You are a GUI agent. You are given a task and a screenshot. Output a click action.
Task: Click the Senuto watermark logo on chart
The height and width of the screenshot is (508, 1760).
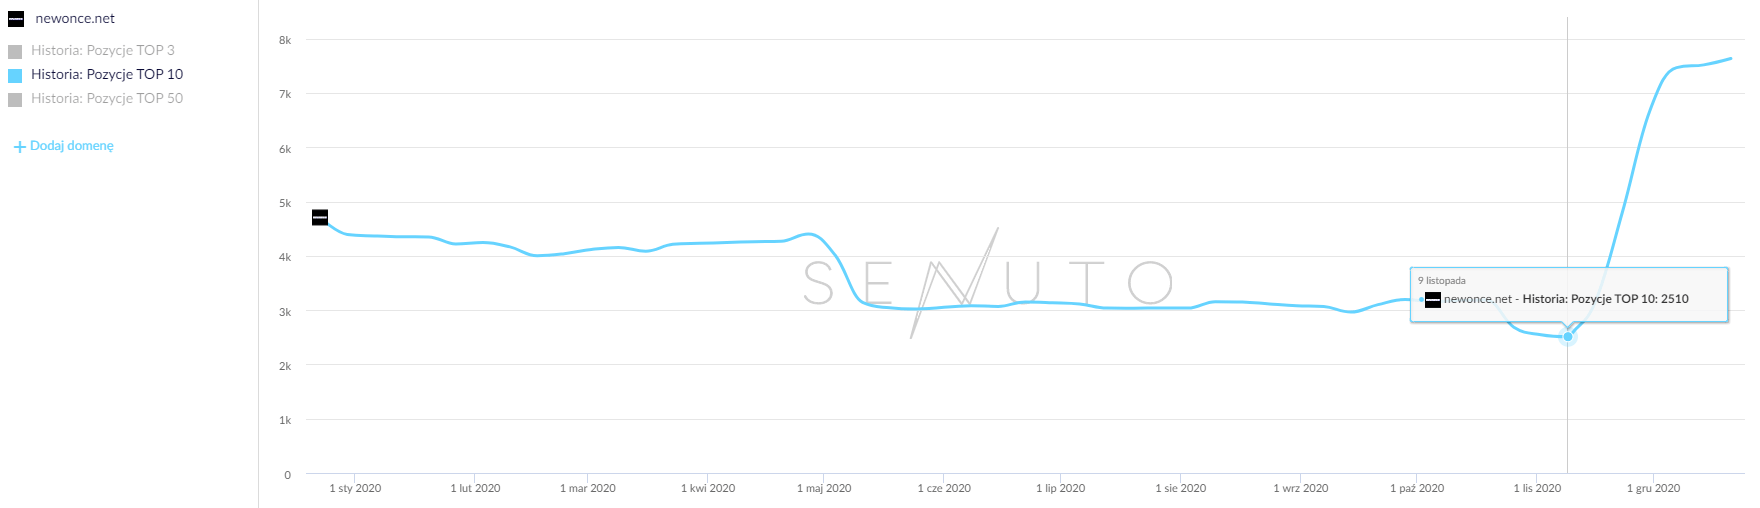click(988, 283)
